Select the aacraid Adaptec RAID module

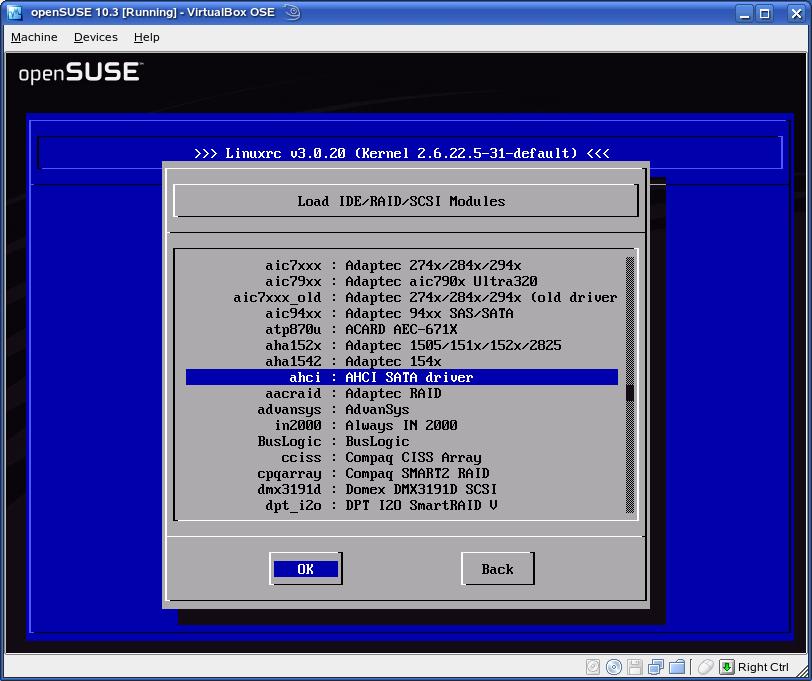(x=402, y=393)
